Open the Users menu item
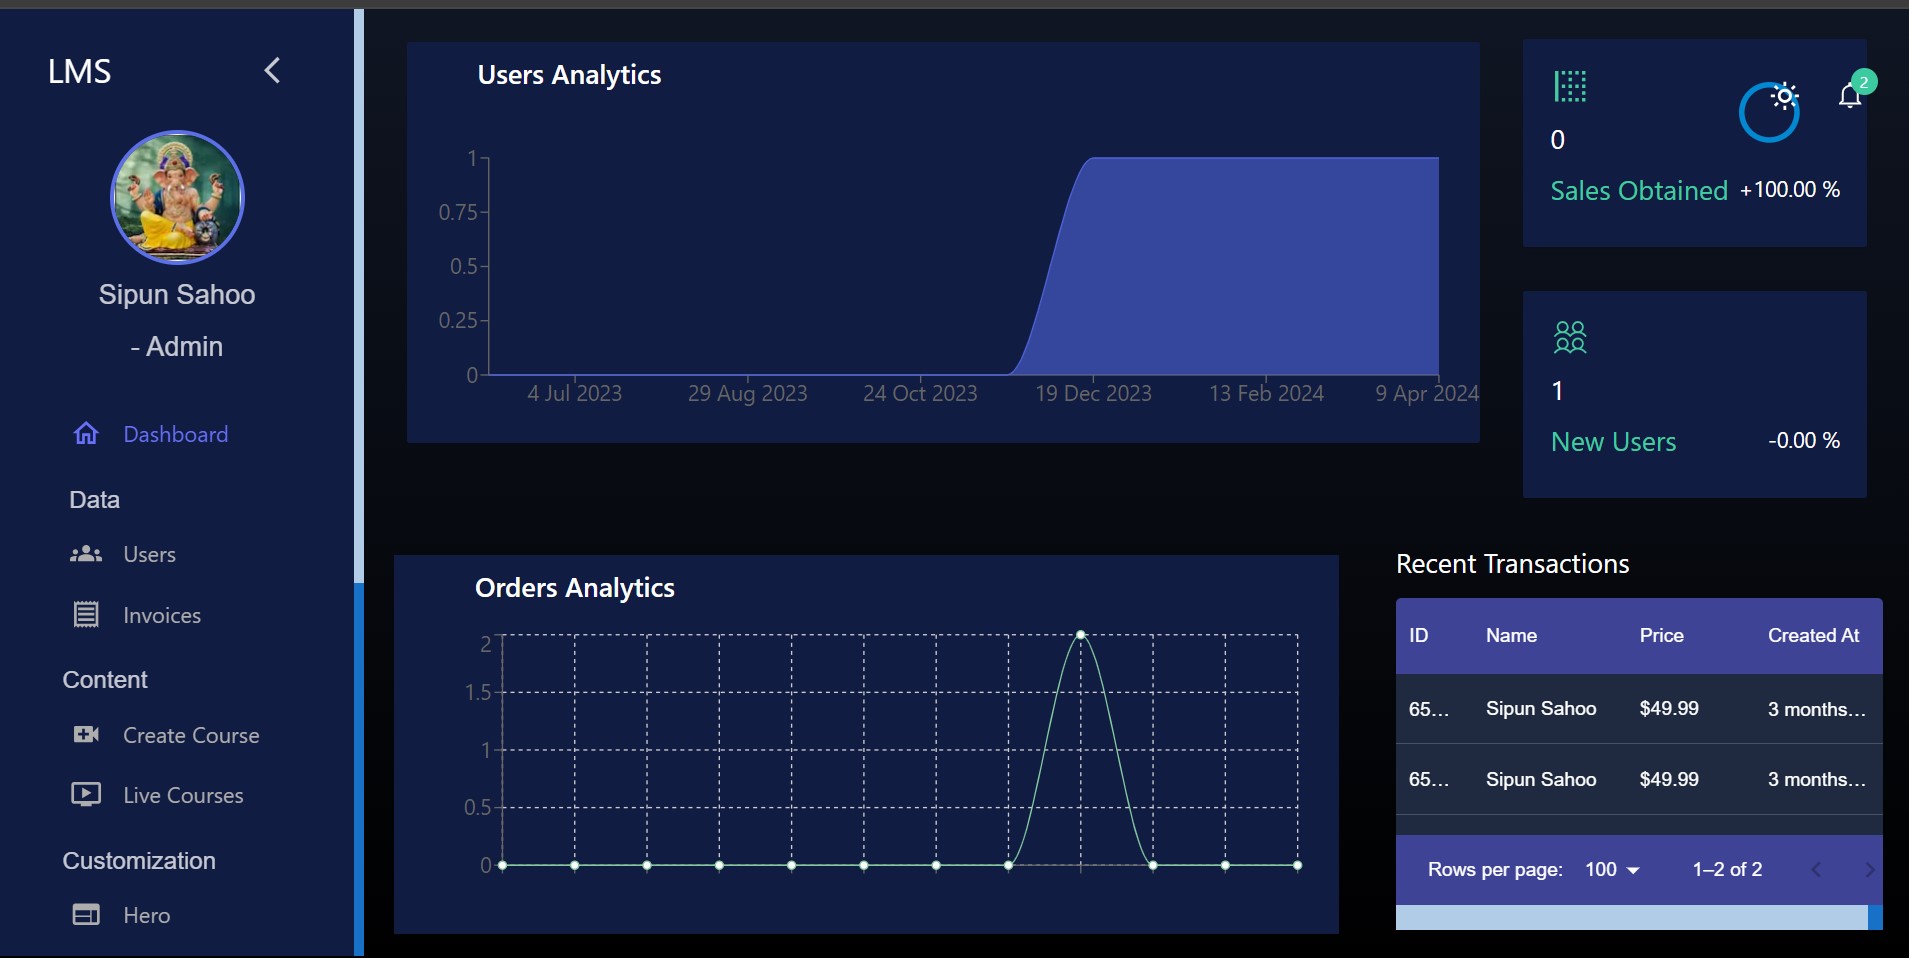 click(149, 554)
